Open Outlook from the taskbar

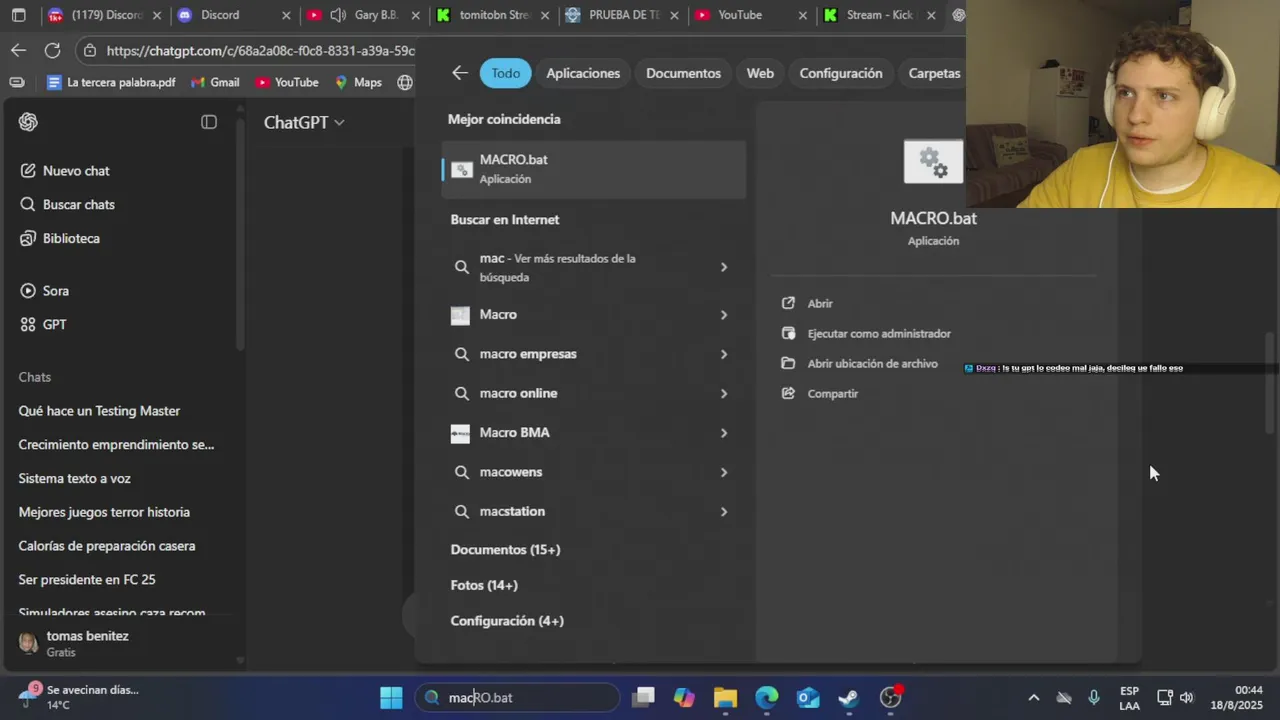[808, 697]
